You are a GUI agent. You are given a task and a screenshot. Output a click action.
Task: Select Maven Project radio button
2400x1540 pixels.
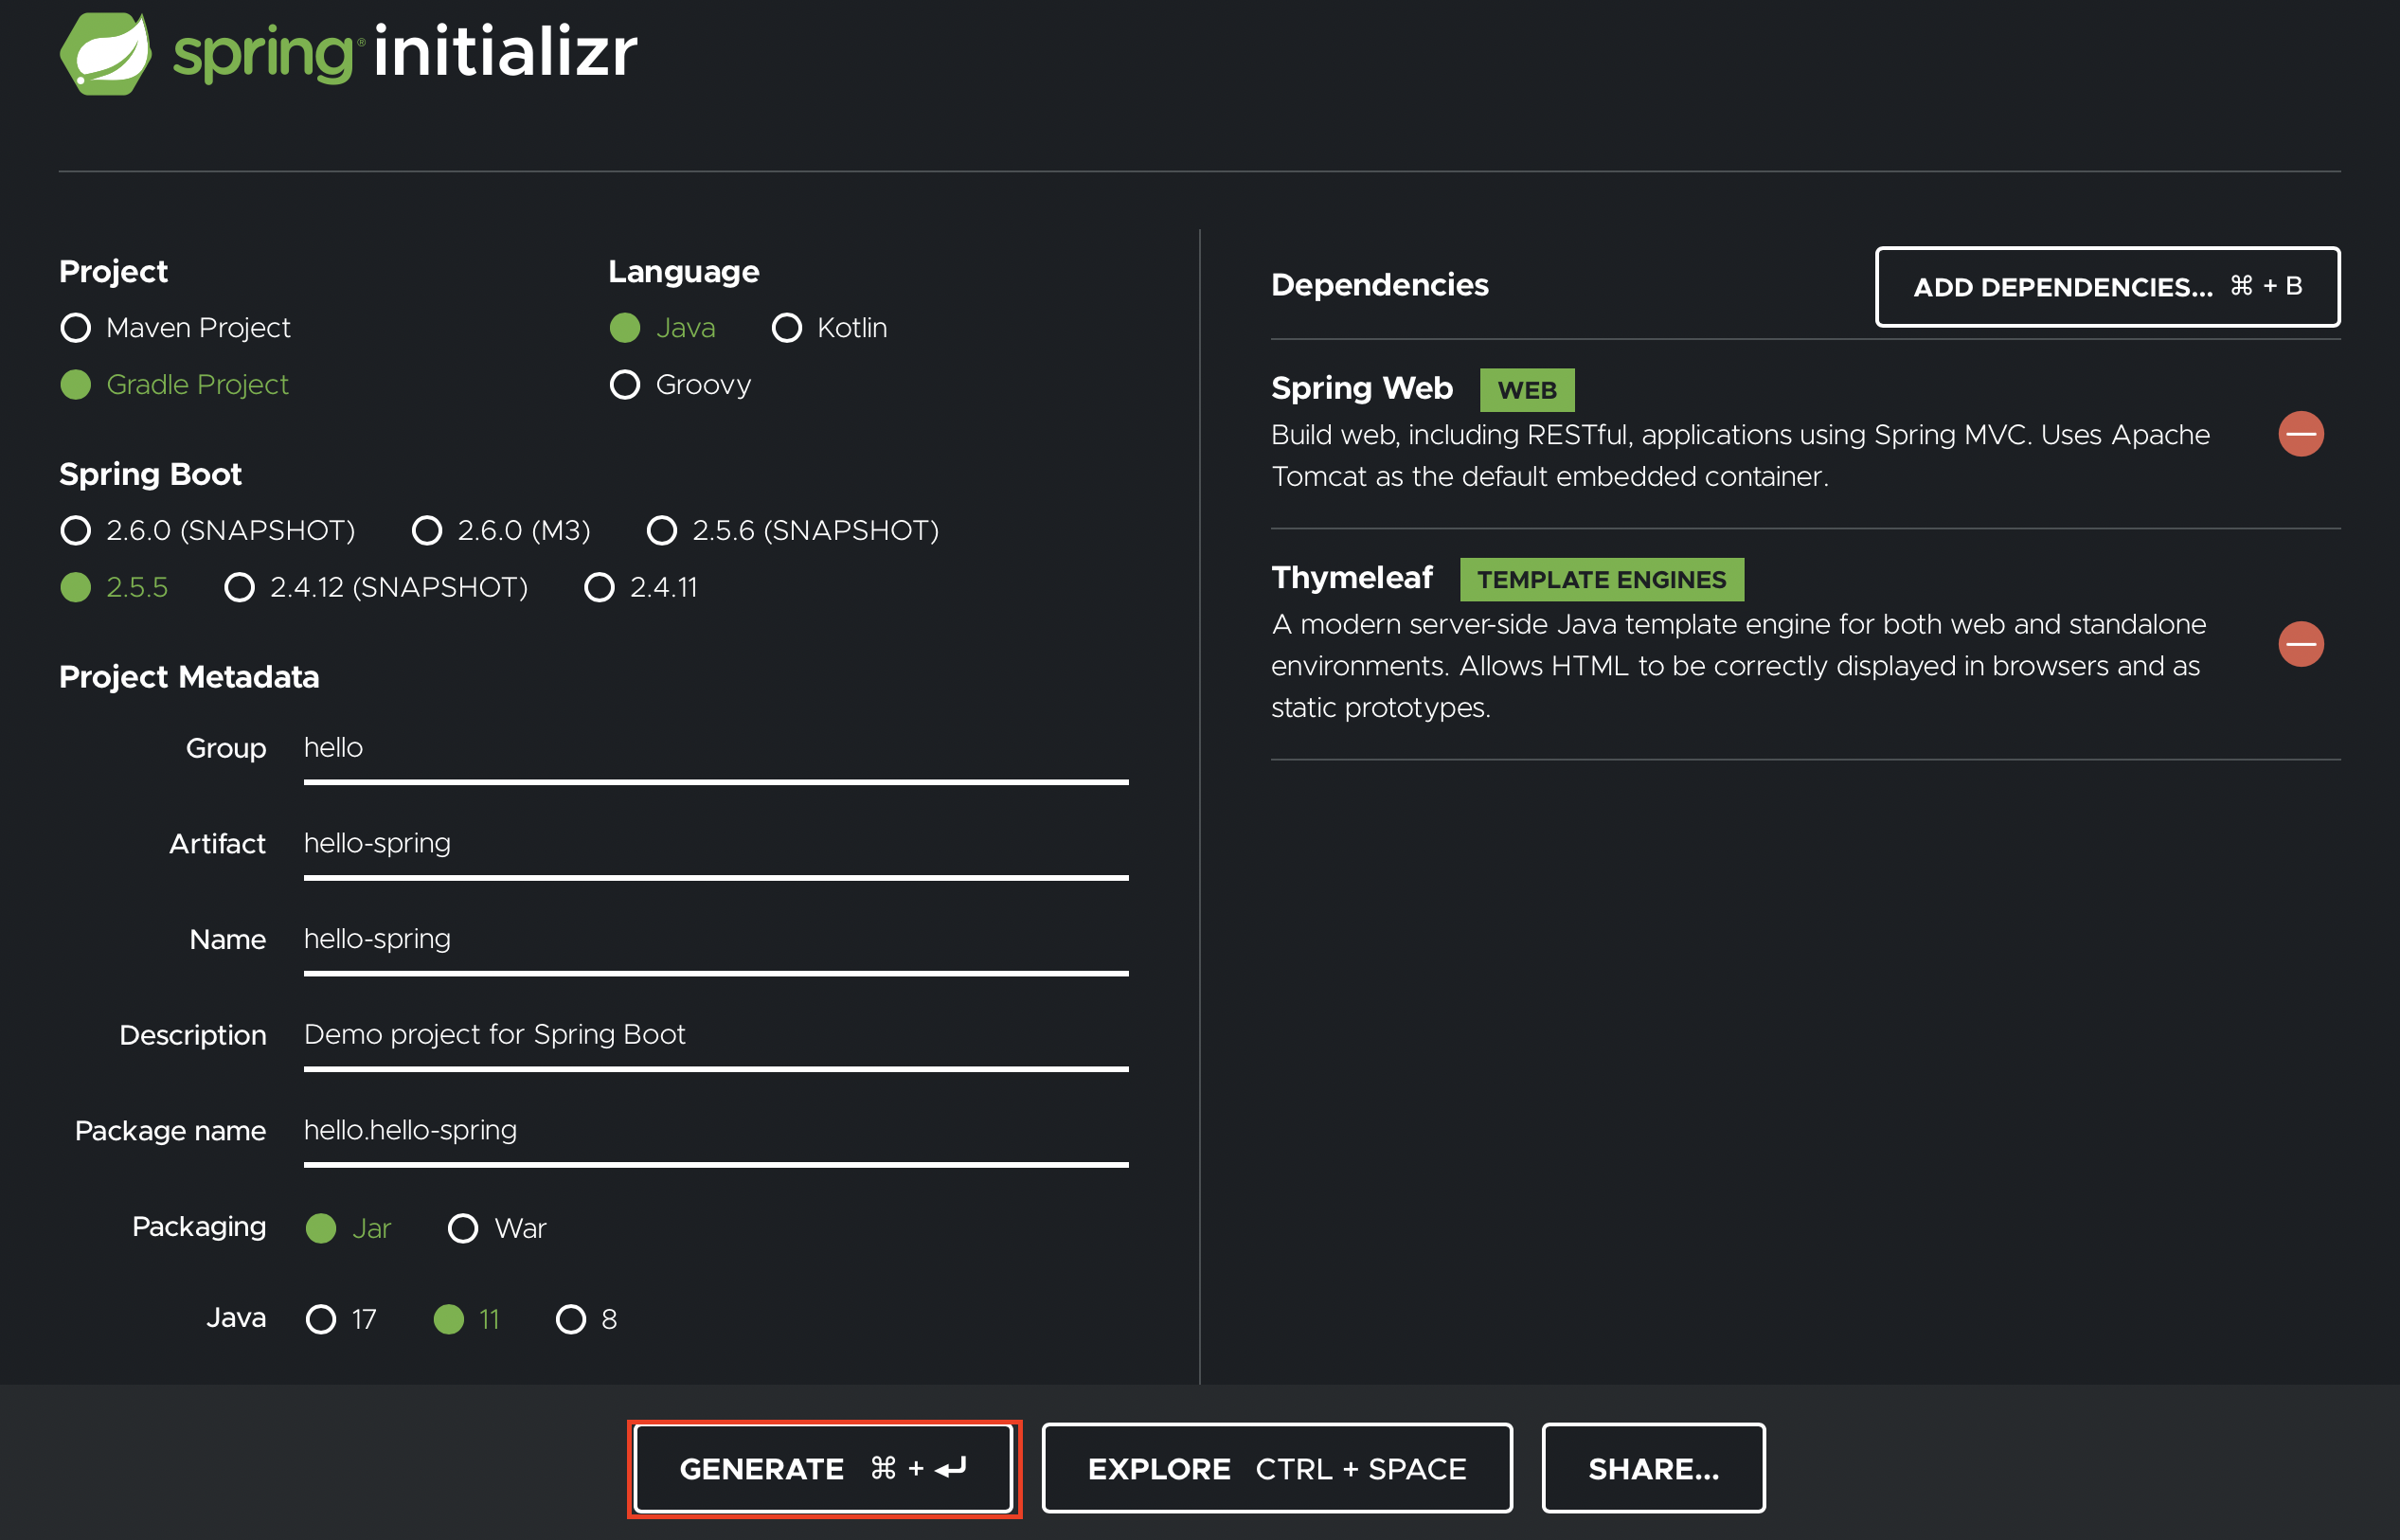76,328
